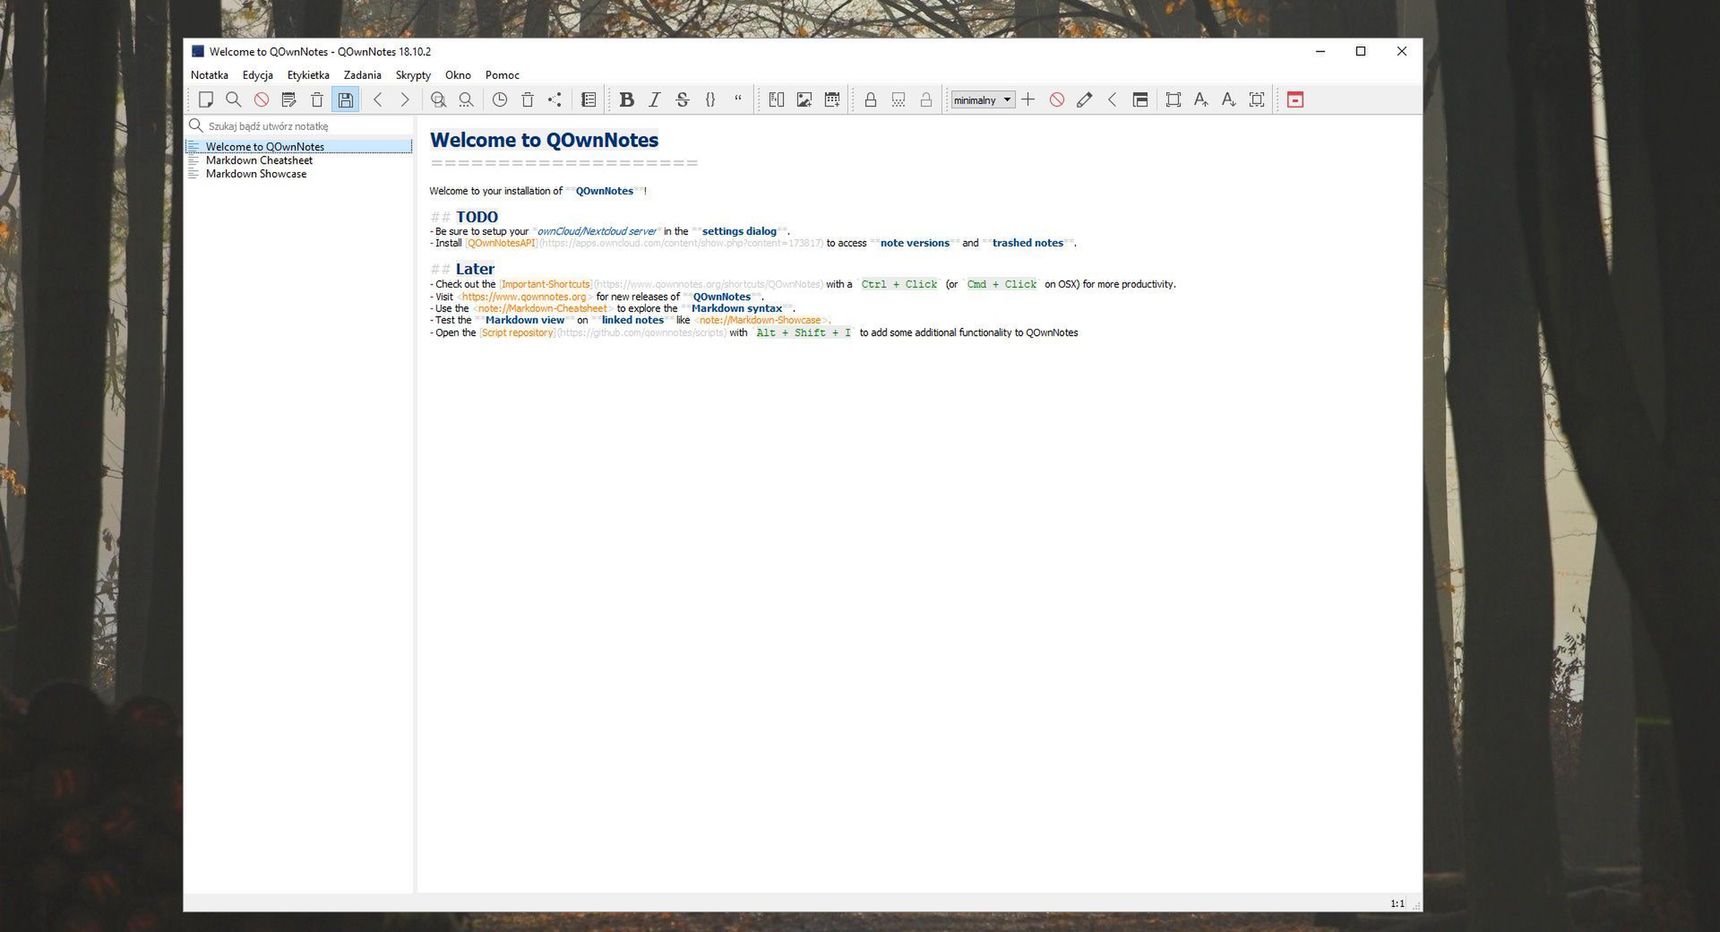Click the square frame icon beside the A arrows
The width and height of the screenshot is (1720, 932).
[x=1173, y=100]
